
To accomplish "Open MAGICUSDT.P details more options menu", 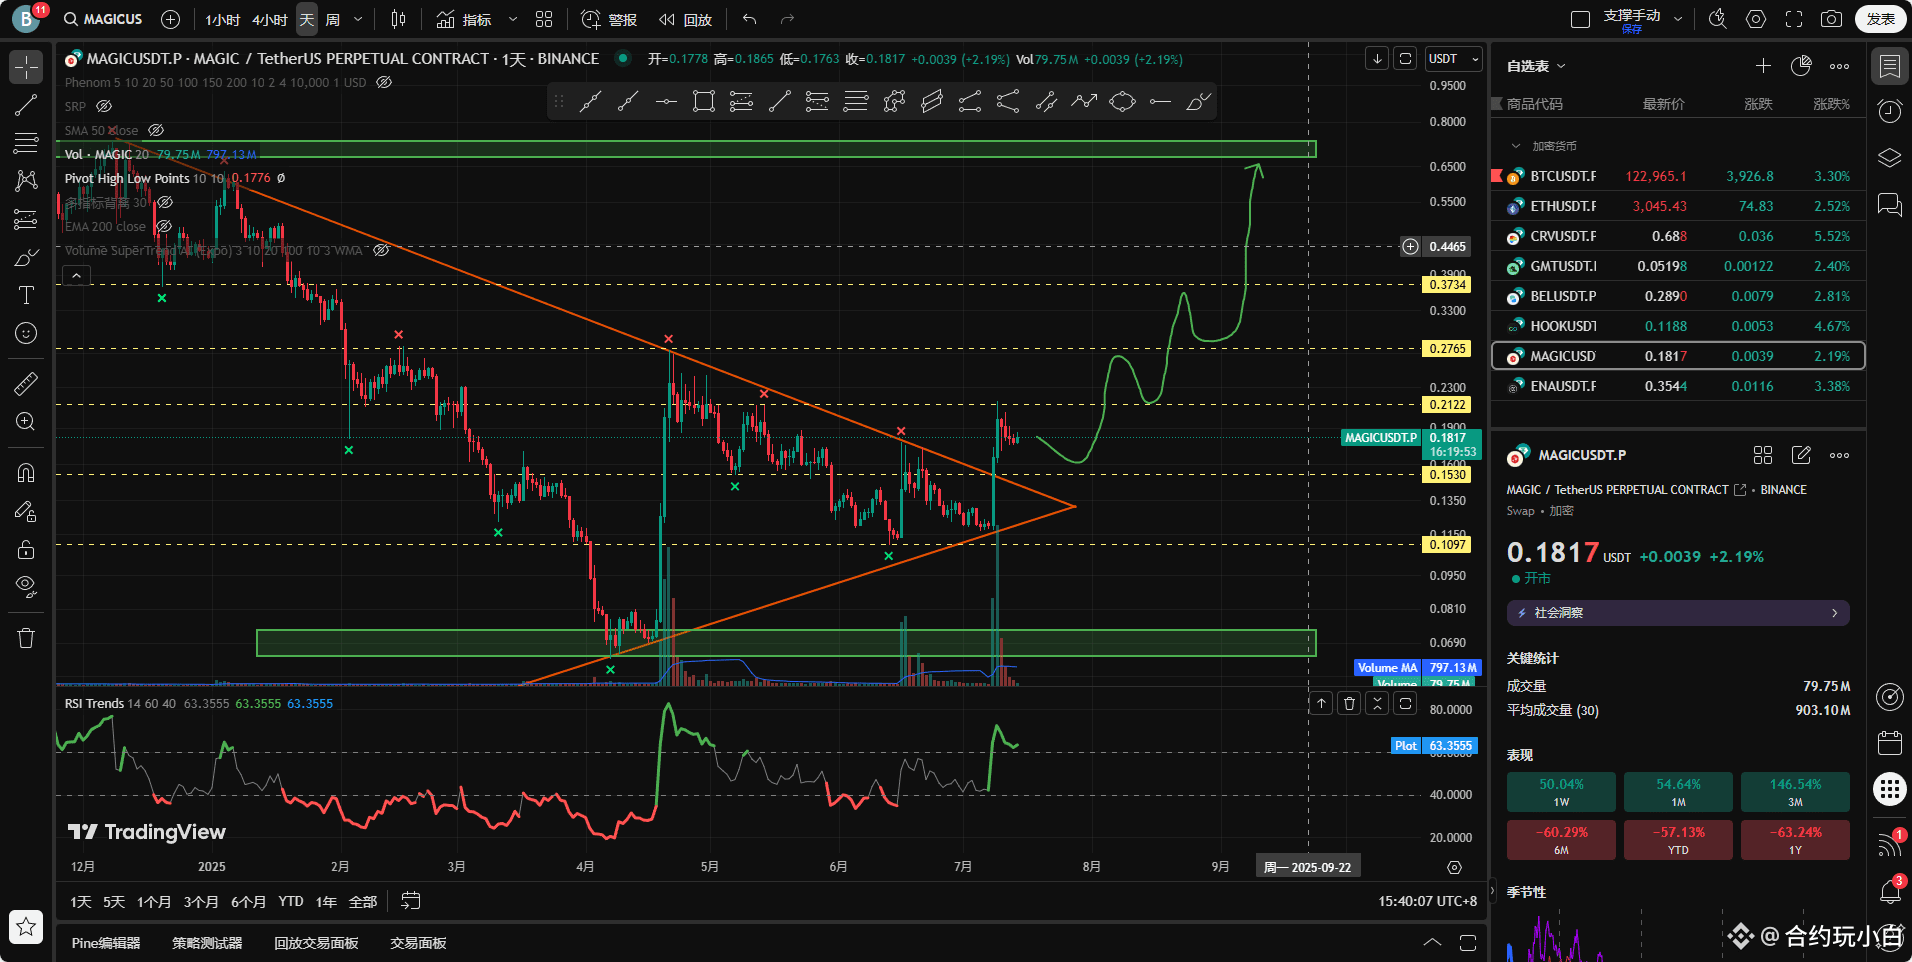I will pyautogui.click(x=1839, y=455).
